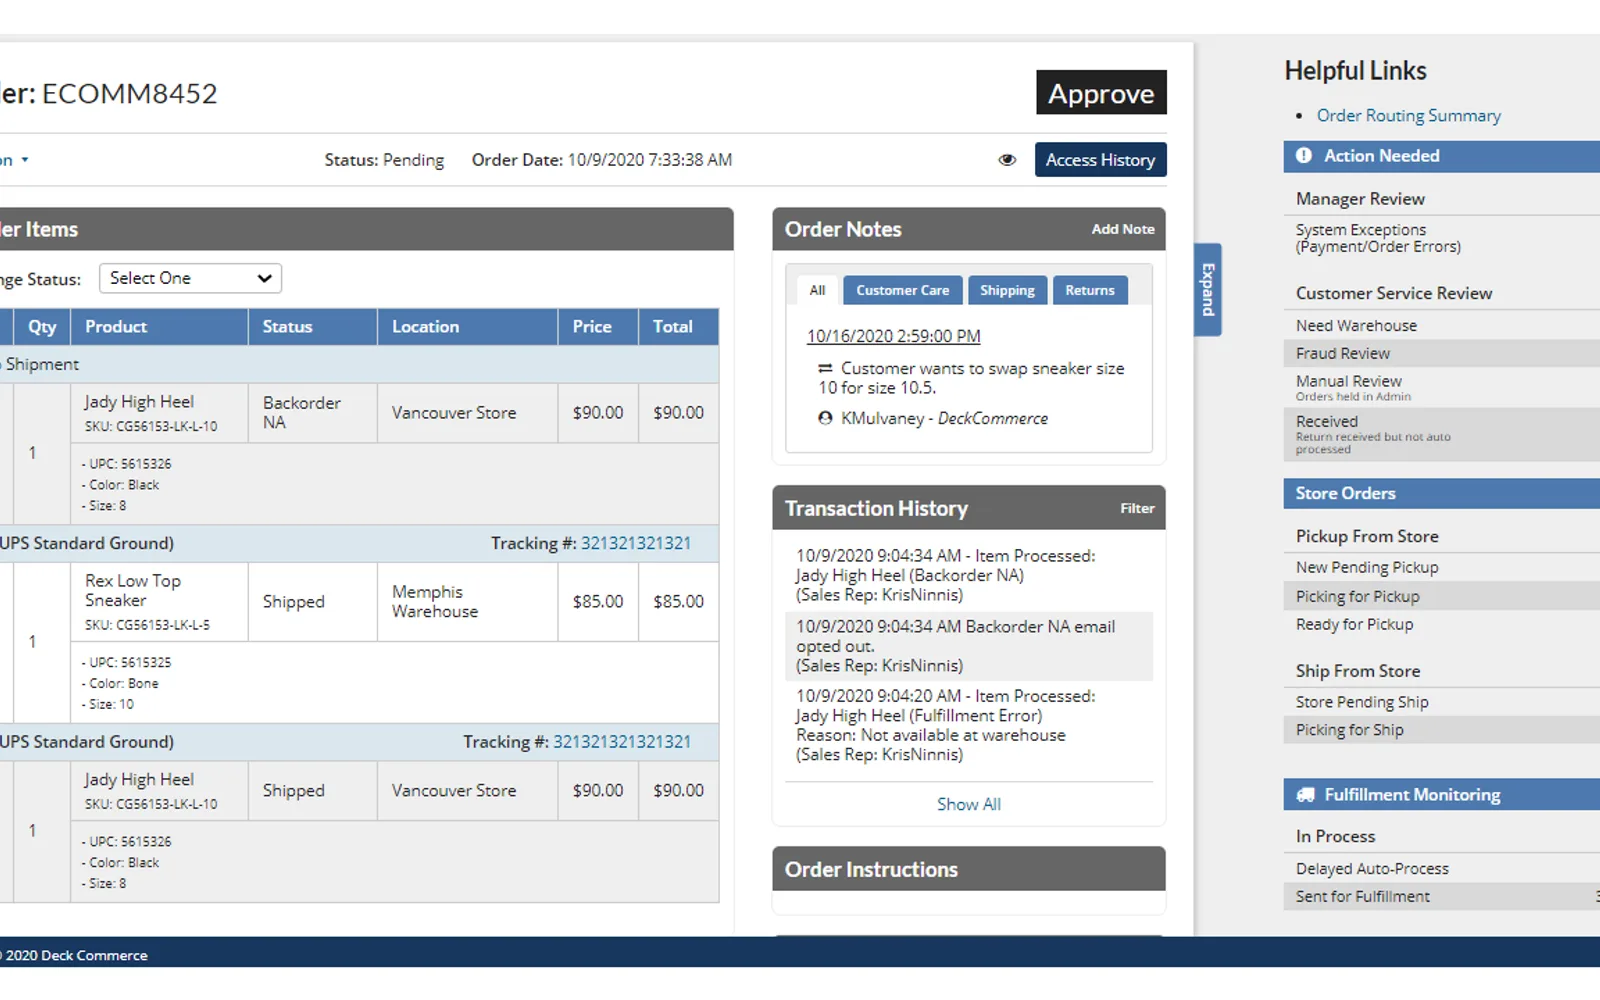Open Store Pending Ship list
Viewport: 1600px width, 1000px height.
pos(1362,703)
